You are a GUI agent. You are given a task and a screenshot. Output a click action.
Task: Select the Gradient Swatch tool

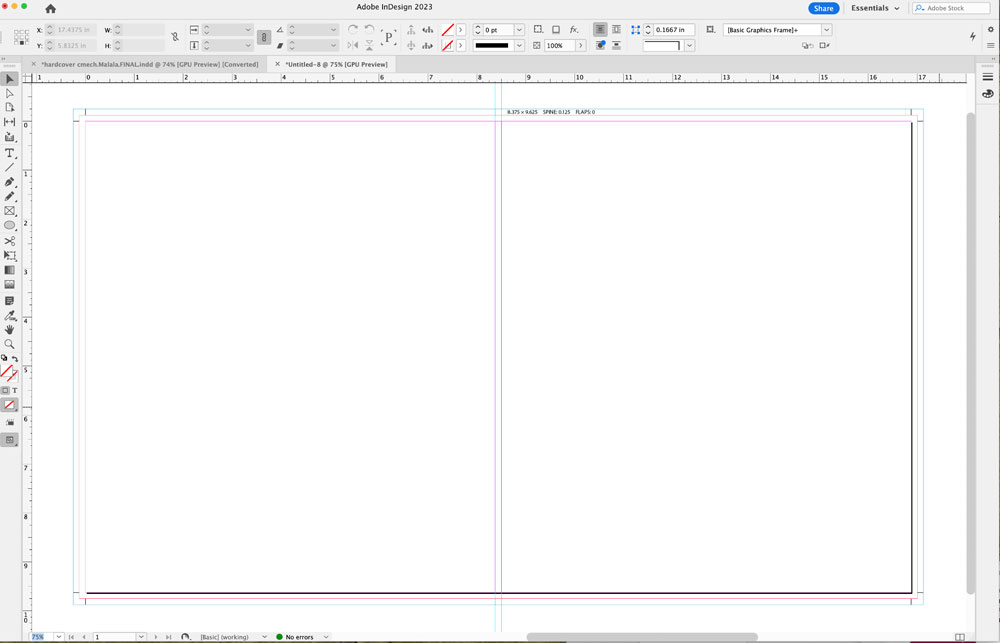point(9,270)
